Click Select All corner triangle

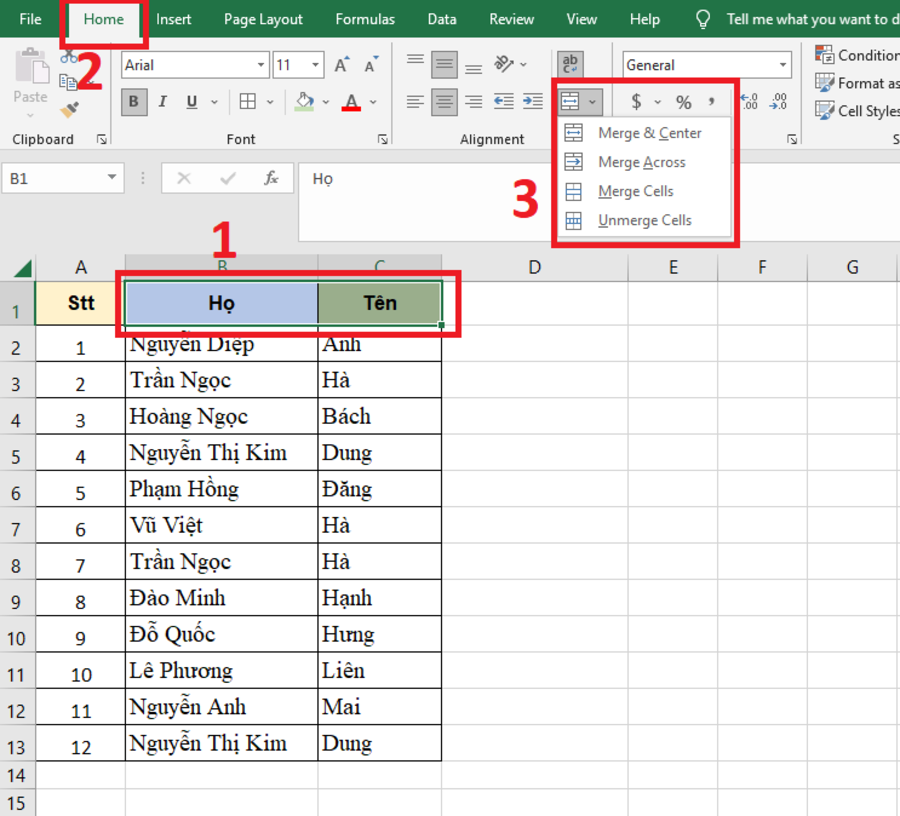[22, 268]
